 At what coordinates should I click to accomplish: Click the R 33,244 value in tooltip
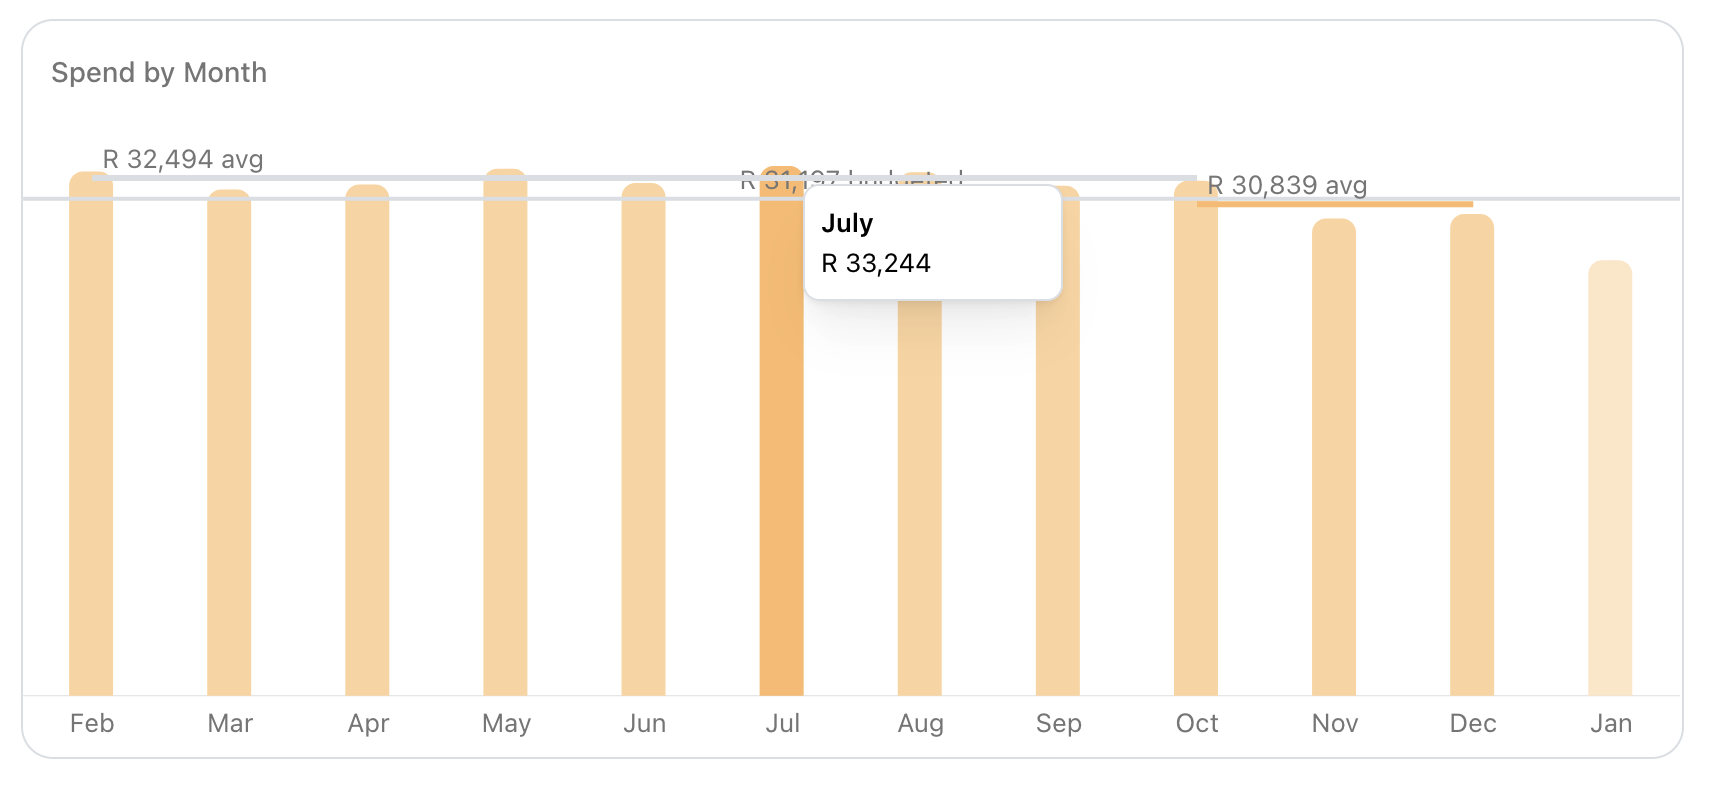[876, 263]
